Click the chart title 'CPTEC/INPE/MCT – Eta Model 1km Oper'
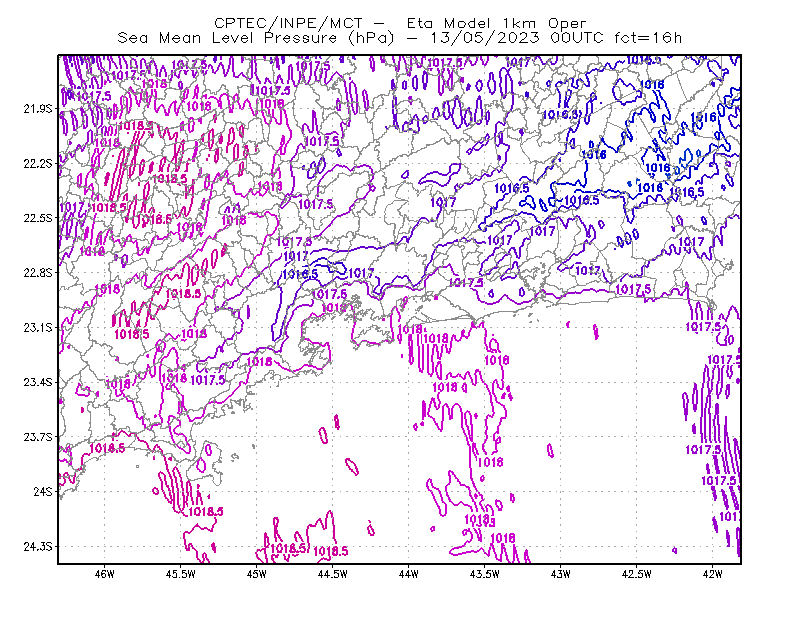Image resolution: width=800 pixels, height=618 pixels. point(400,23)
